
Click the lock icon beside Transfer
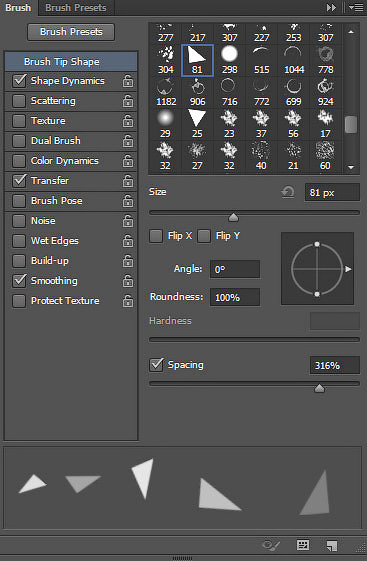click(128, 181)
